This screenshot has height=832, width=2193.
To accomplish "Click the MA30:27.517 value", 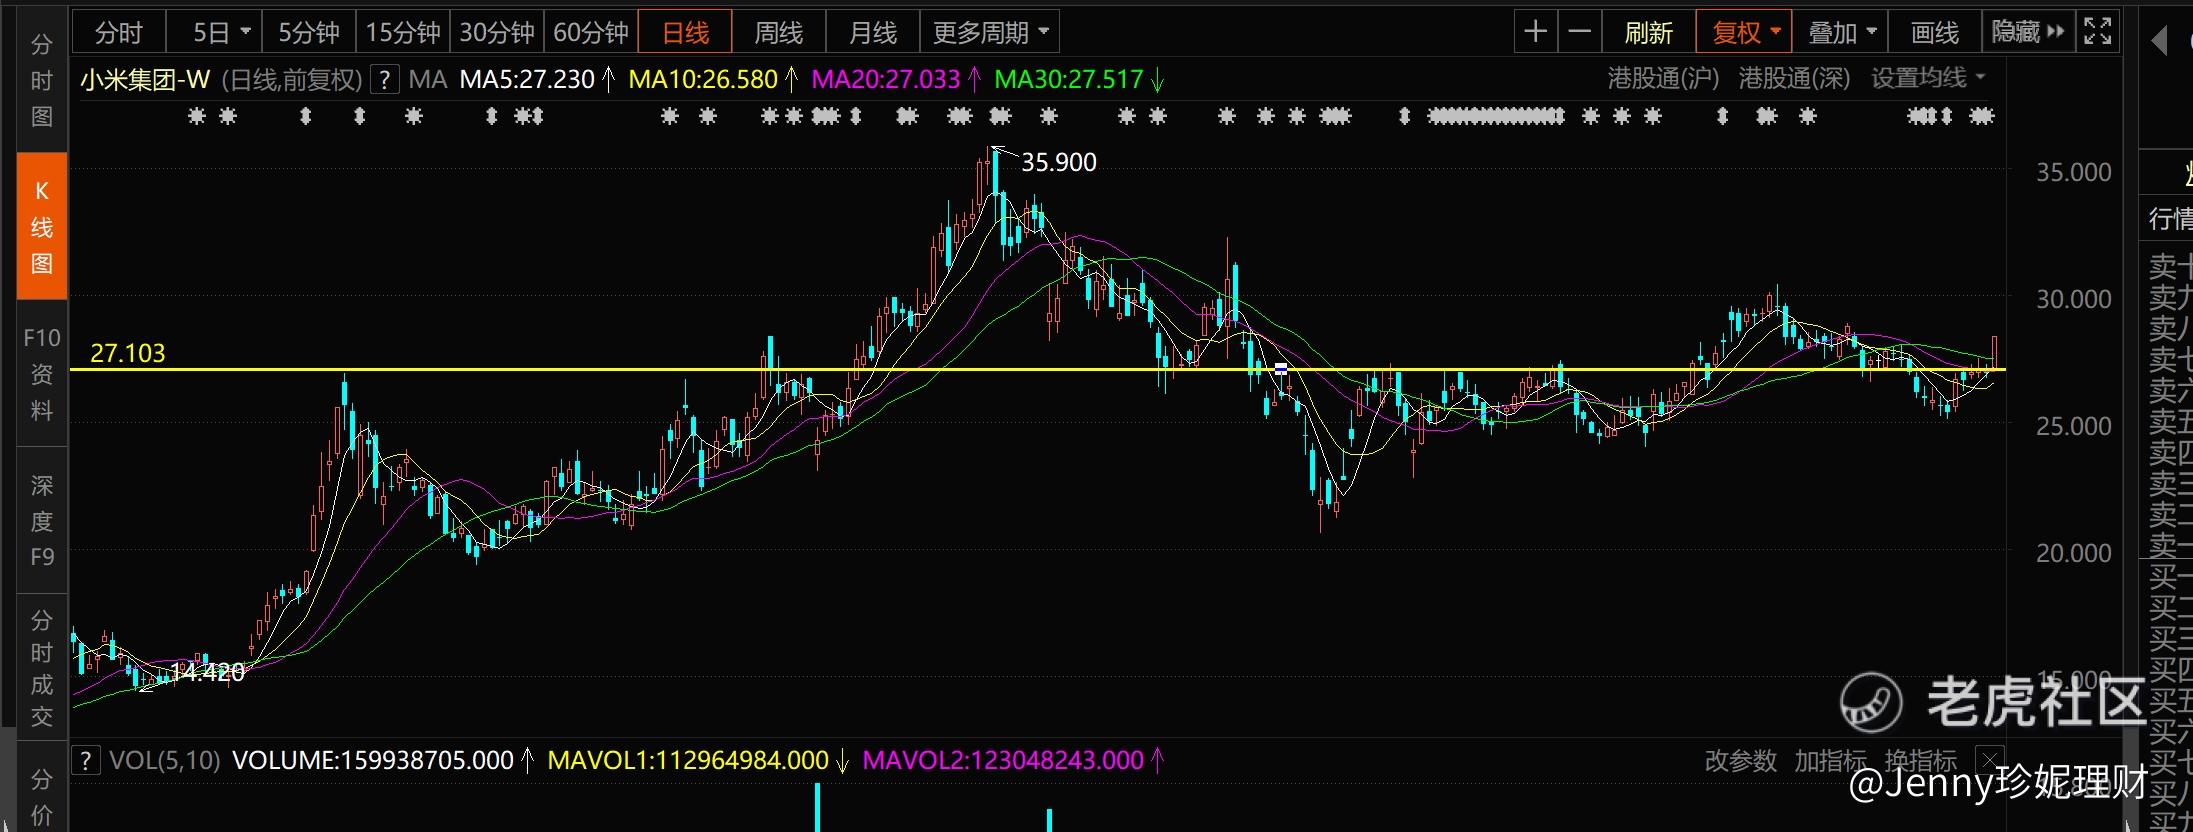I will point(1068,79).
